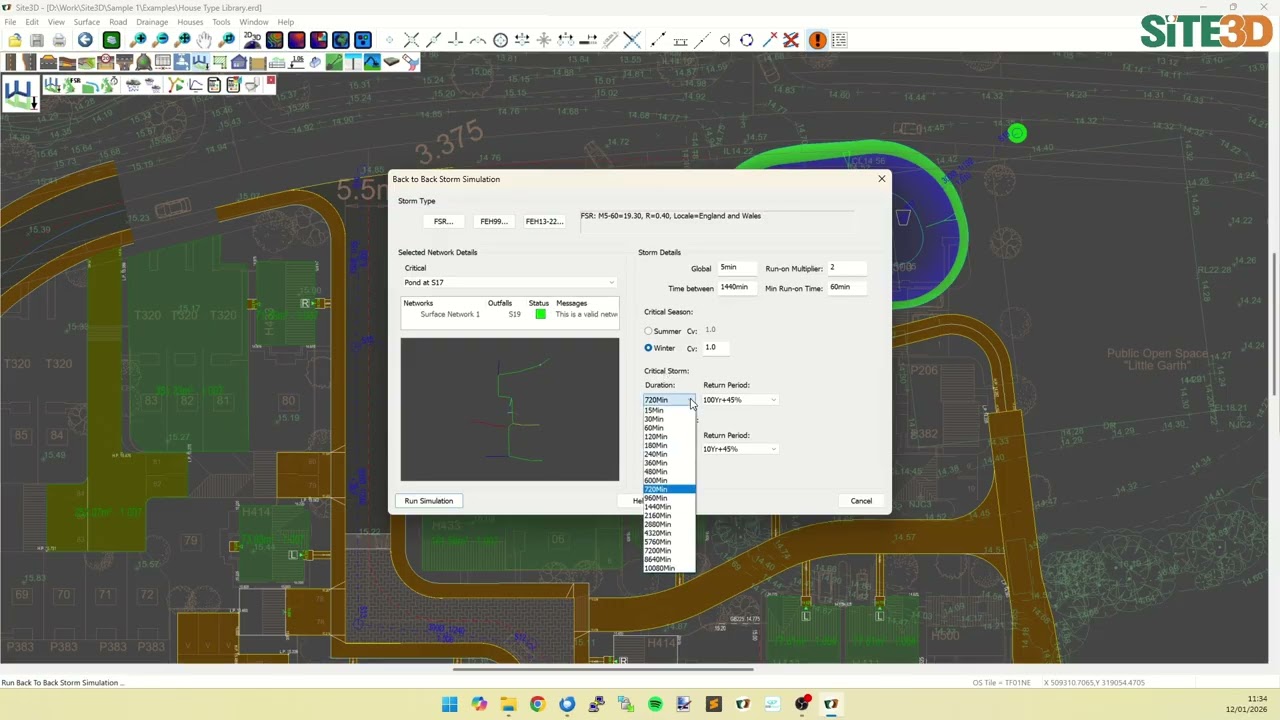Screen dimensions: 1280x720
Task: Open the Tools menu
Action: pyautogui.click(x=221, y=22)
